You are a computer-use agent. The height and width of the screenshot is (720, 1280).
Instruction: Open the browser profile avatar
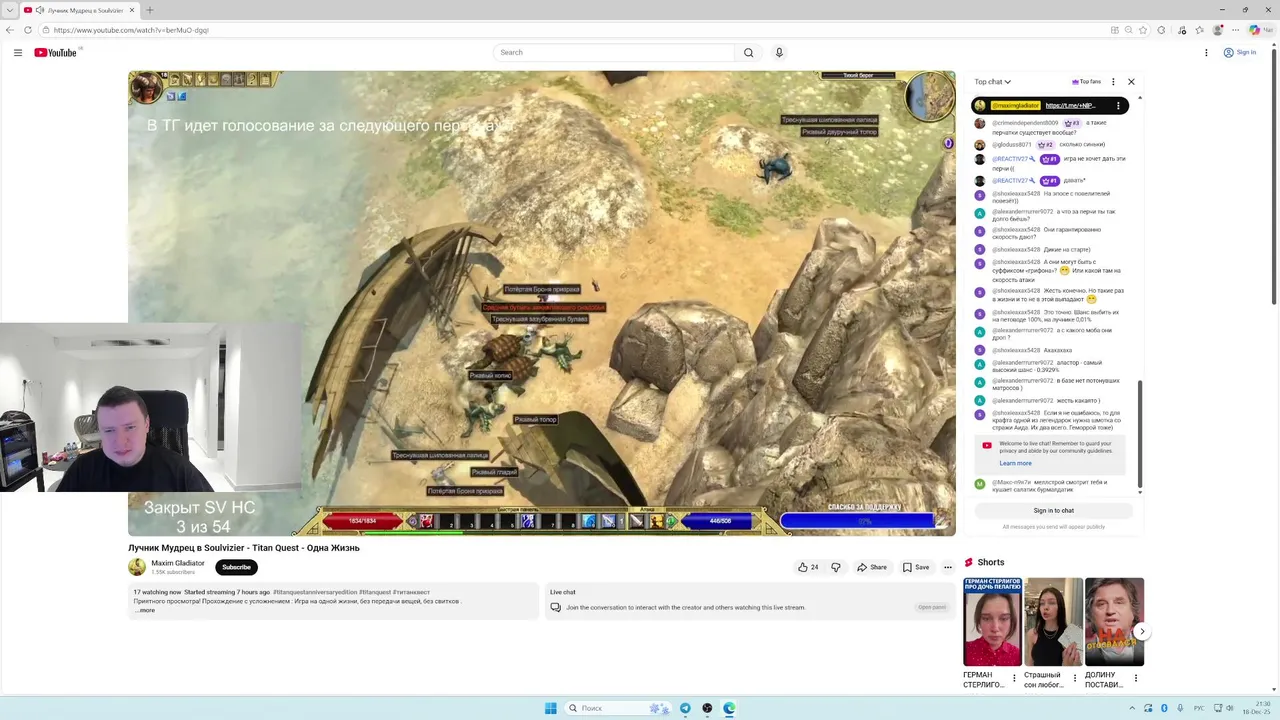[1218, 30]
